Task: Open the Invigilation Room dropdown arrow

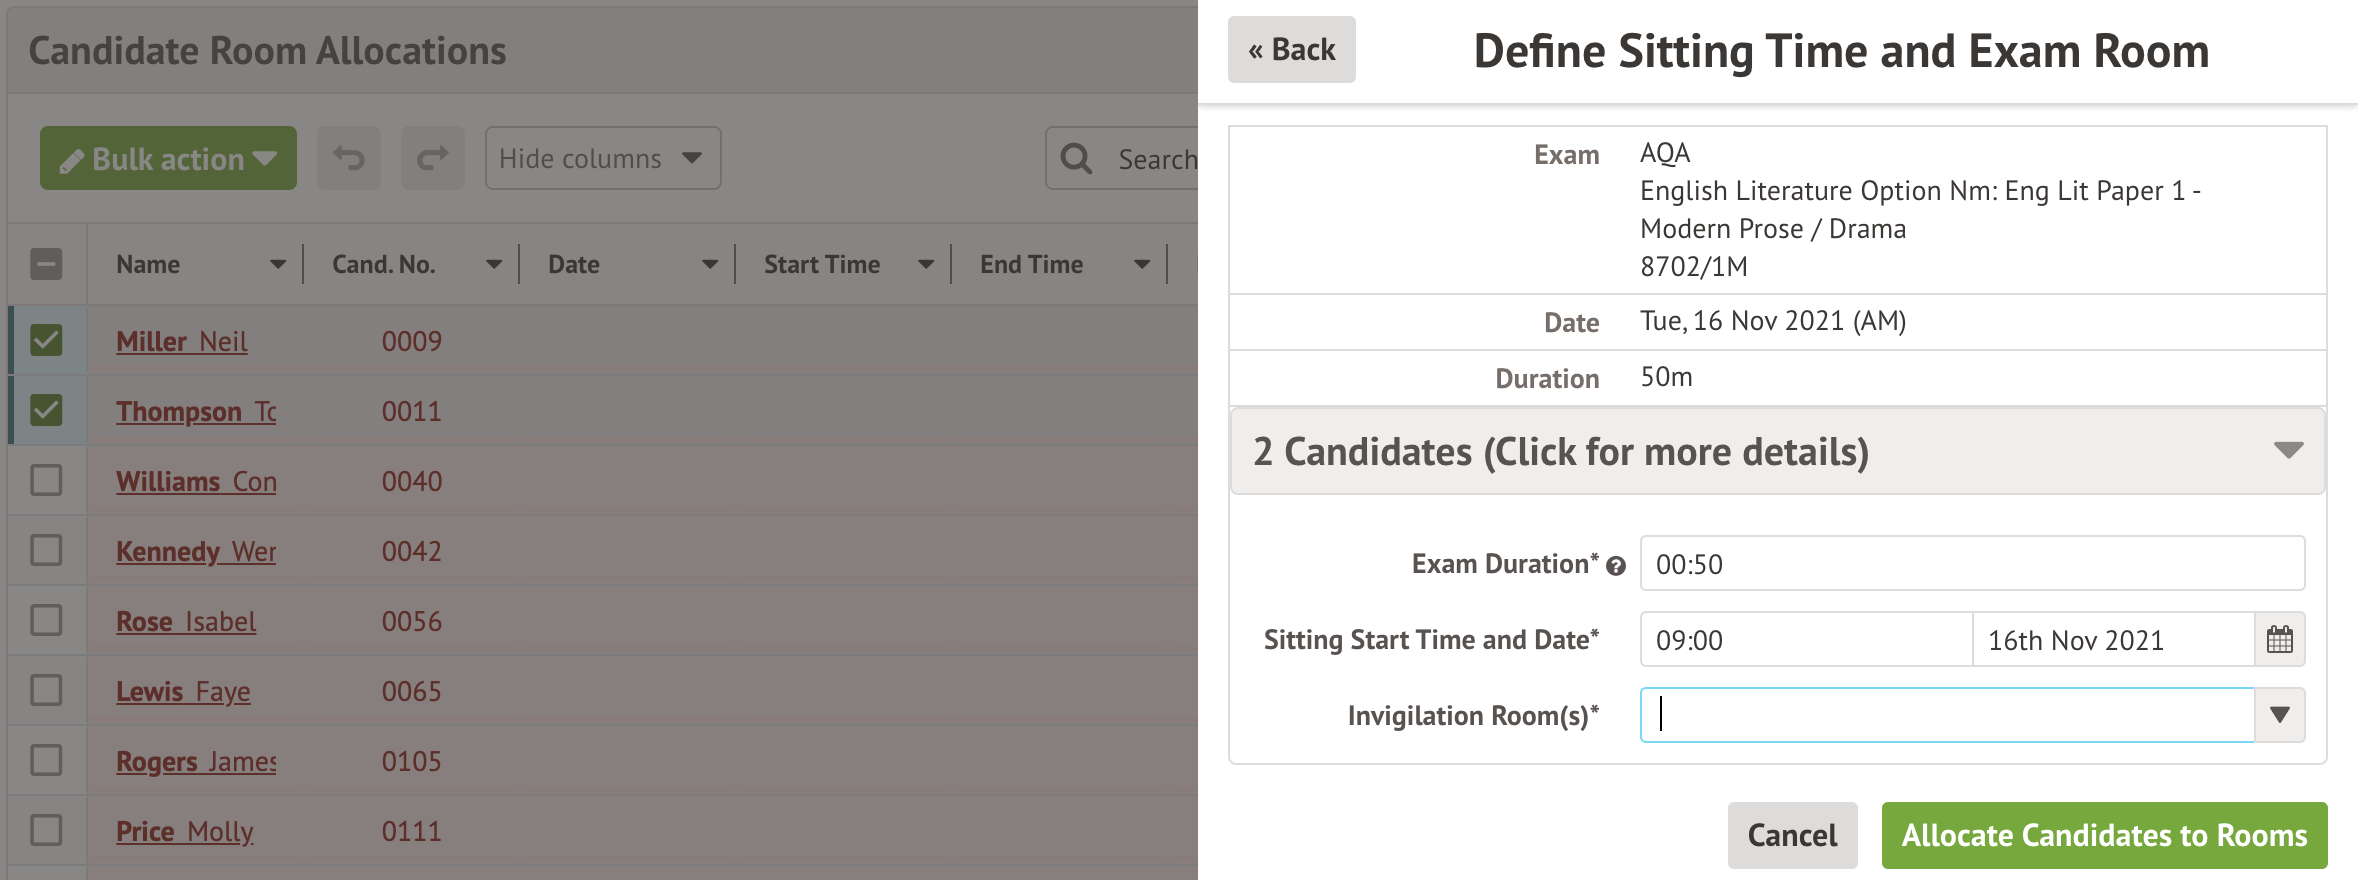Action: pos(2279,715)
